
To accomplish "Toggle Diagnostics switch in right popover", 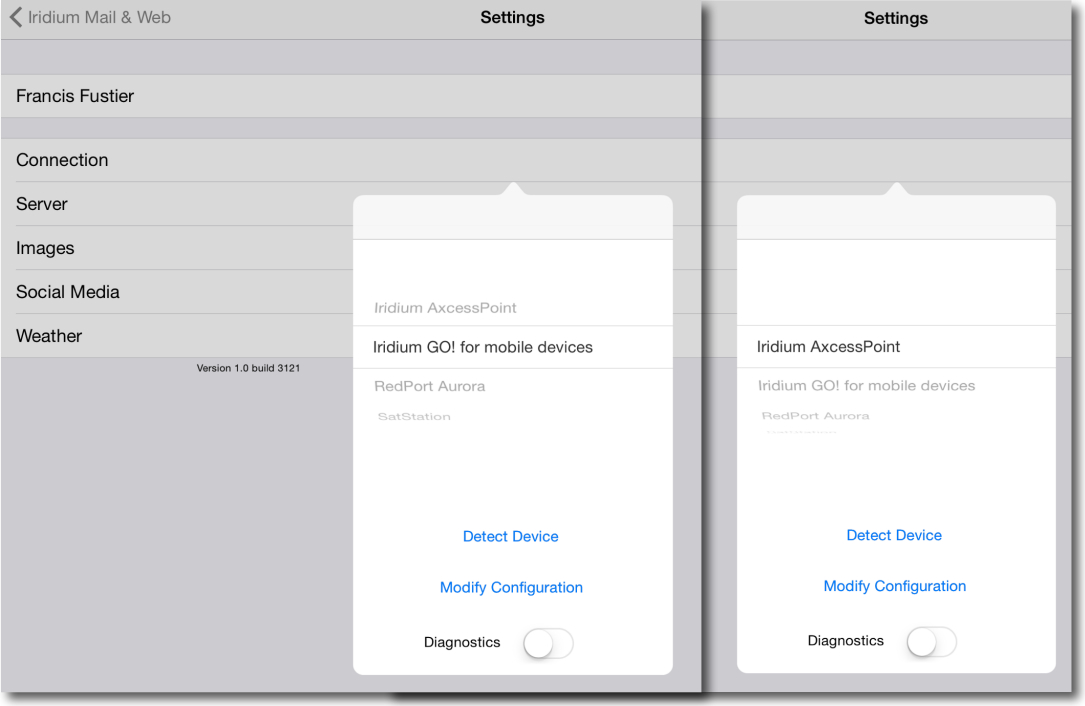I will click(x=931, y=642).
